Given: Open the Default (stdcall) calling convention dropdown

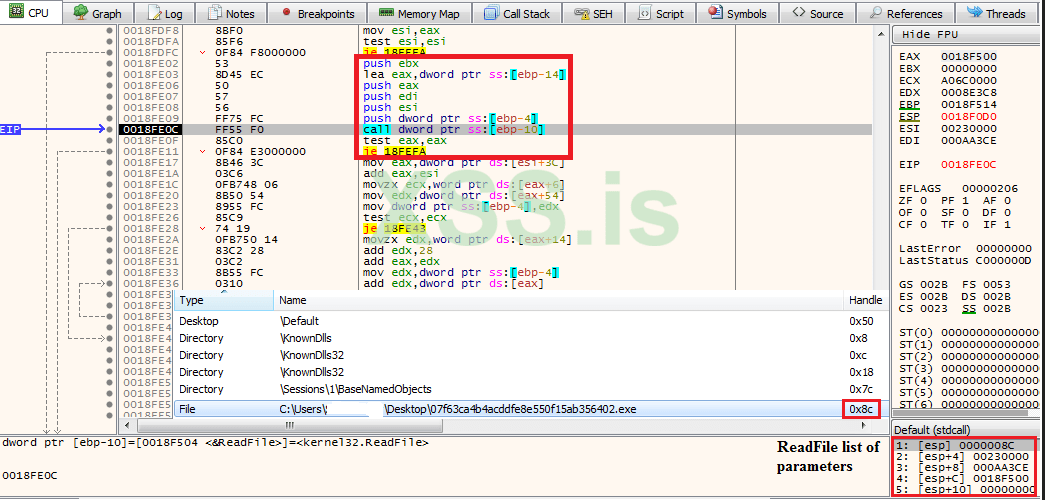Looking at the screenshot, I should point(963,429).
